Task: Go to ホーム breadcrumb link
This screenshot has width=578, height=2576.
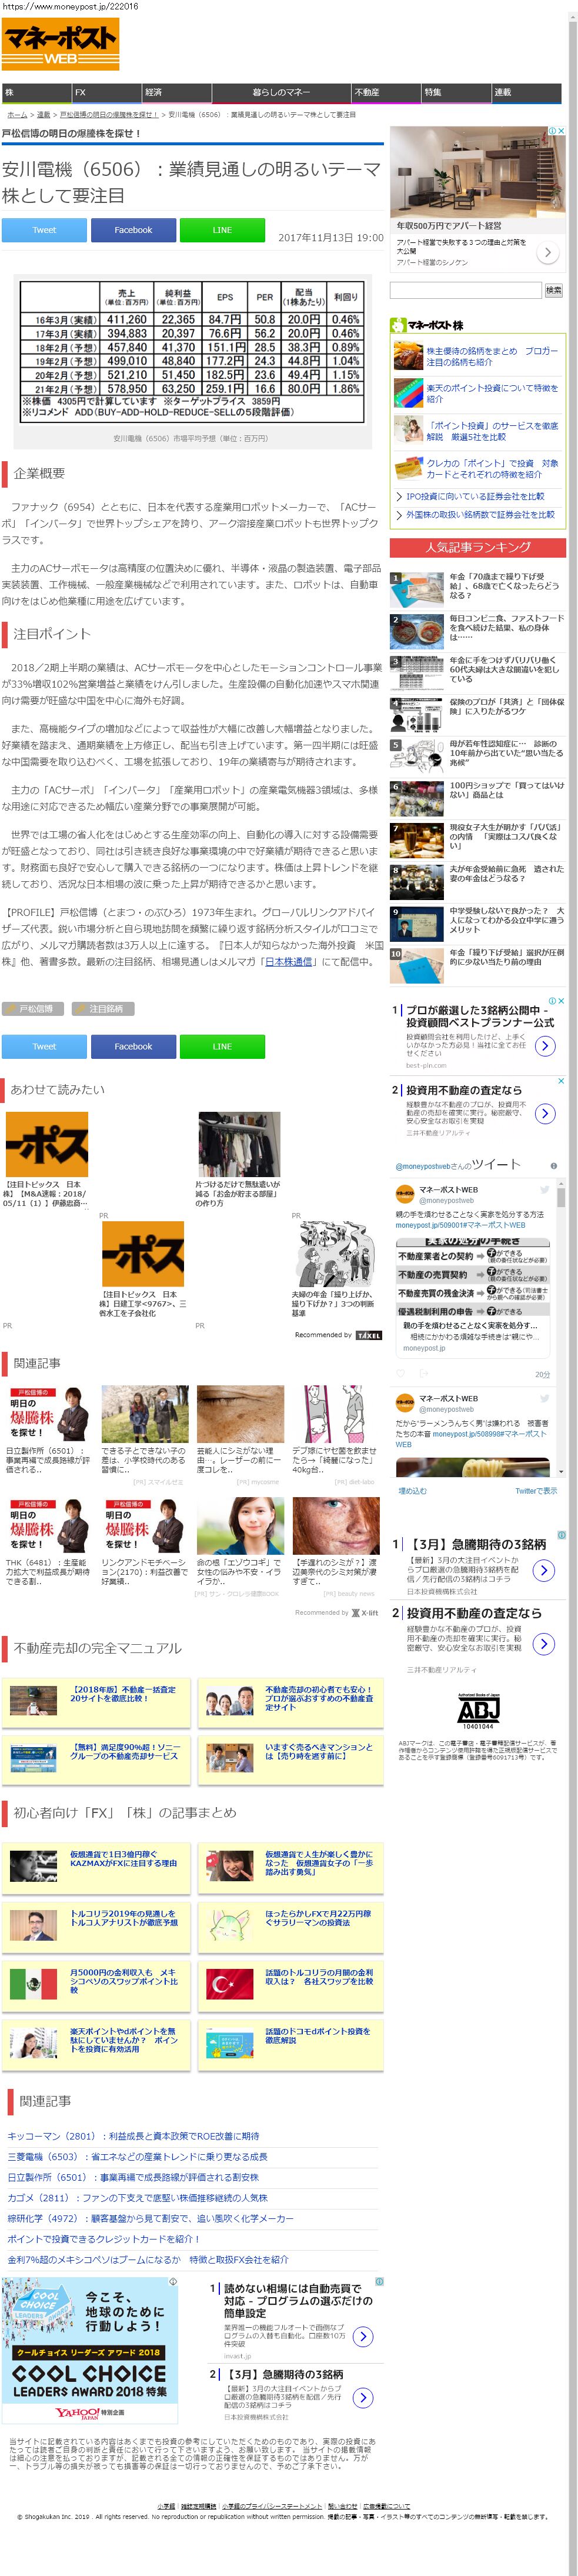Action: click(17, 115)
